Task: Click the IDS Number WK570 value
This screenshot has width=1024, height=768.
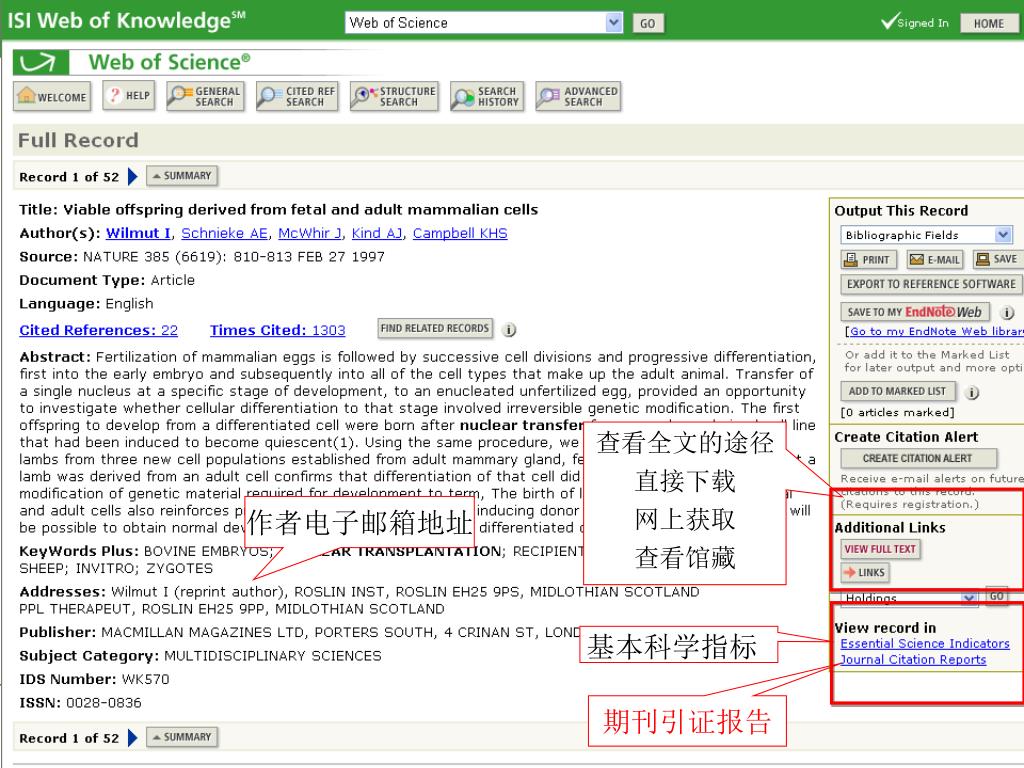Action: (x=146, y=680)
